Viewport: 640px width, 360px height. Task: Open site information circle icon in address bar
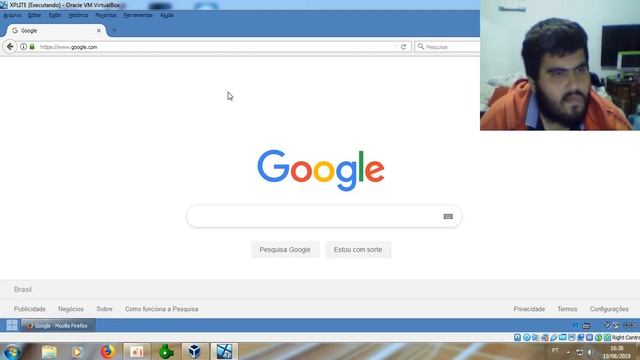tap(23, 47)
